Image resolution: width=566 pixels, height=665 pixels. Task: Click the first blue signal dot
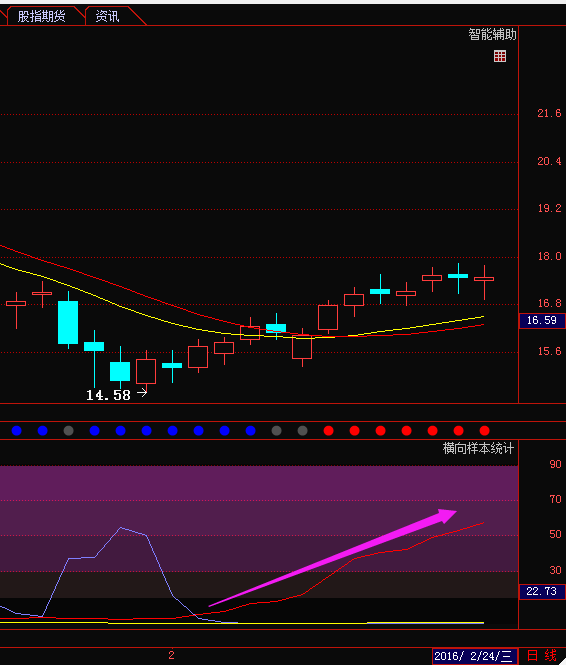pos(17,431)
